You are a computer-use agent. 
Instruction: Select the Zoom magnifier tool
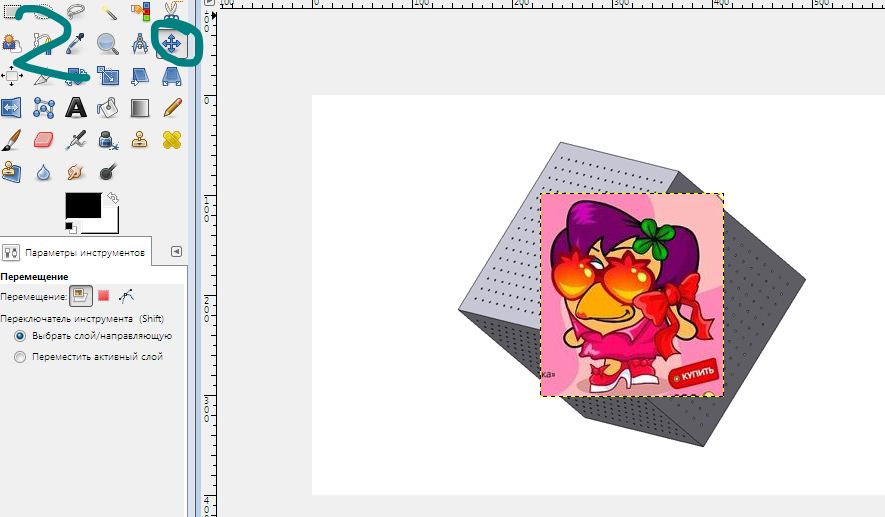[x=107, y=43]
